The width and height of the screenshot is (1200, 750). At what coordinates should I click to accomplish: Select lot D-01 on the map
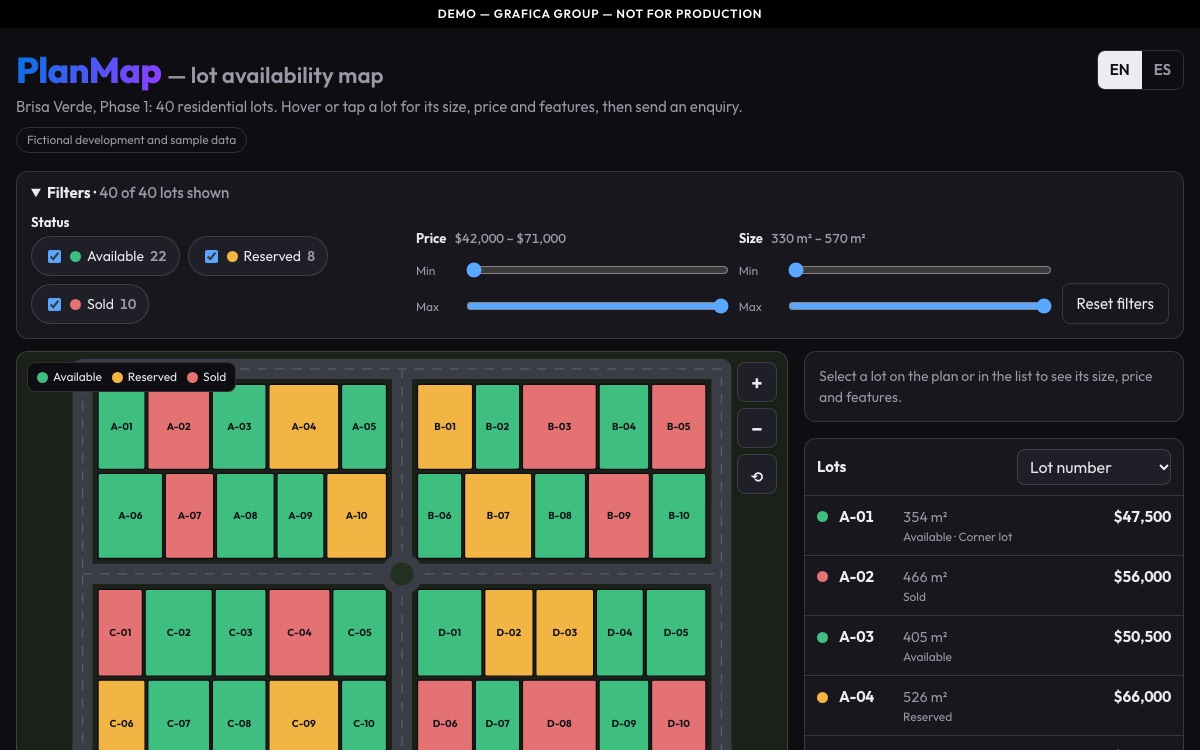click(x=450, y=633)
